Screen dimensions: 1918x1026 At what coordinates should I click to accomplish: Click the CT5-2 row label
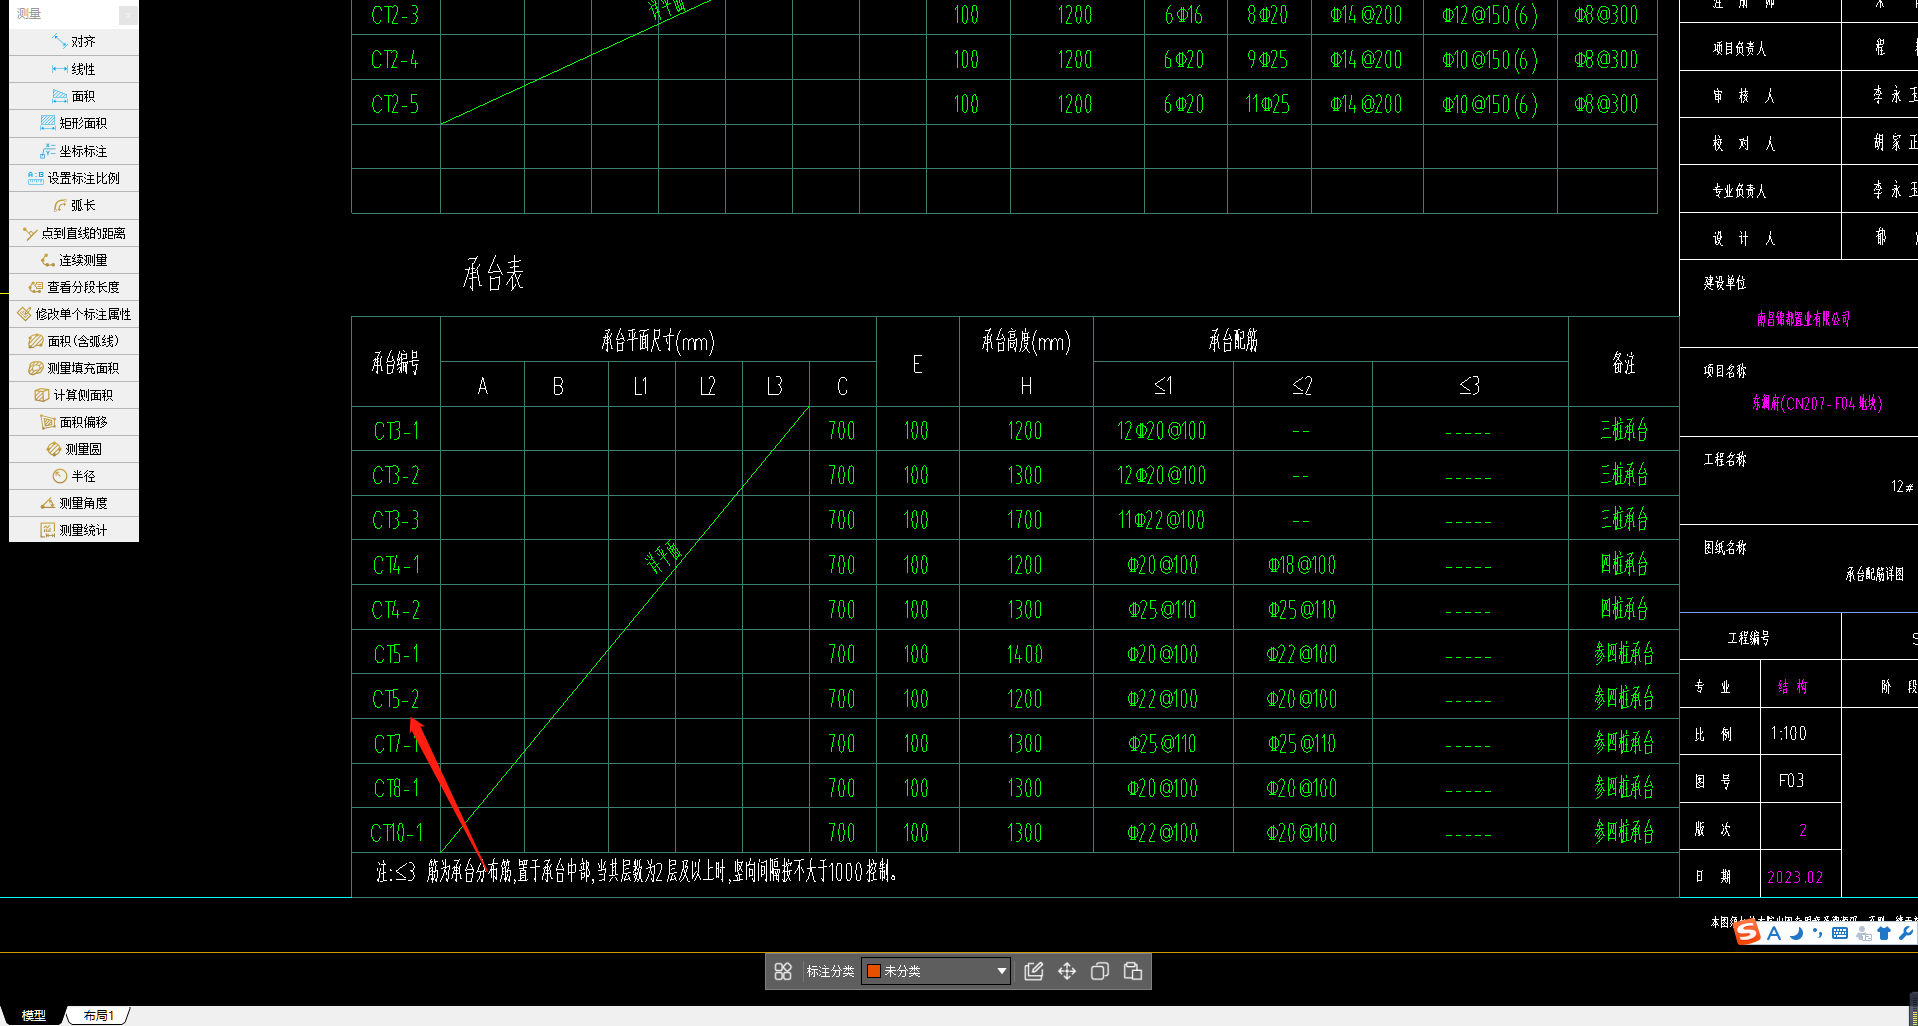click(x=396, y=699)
